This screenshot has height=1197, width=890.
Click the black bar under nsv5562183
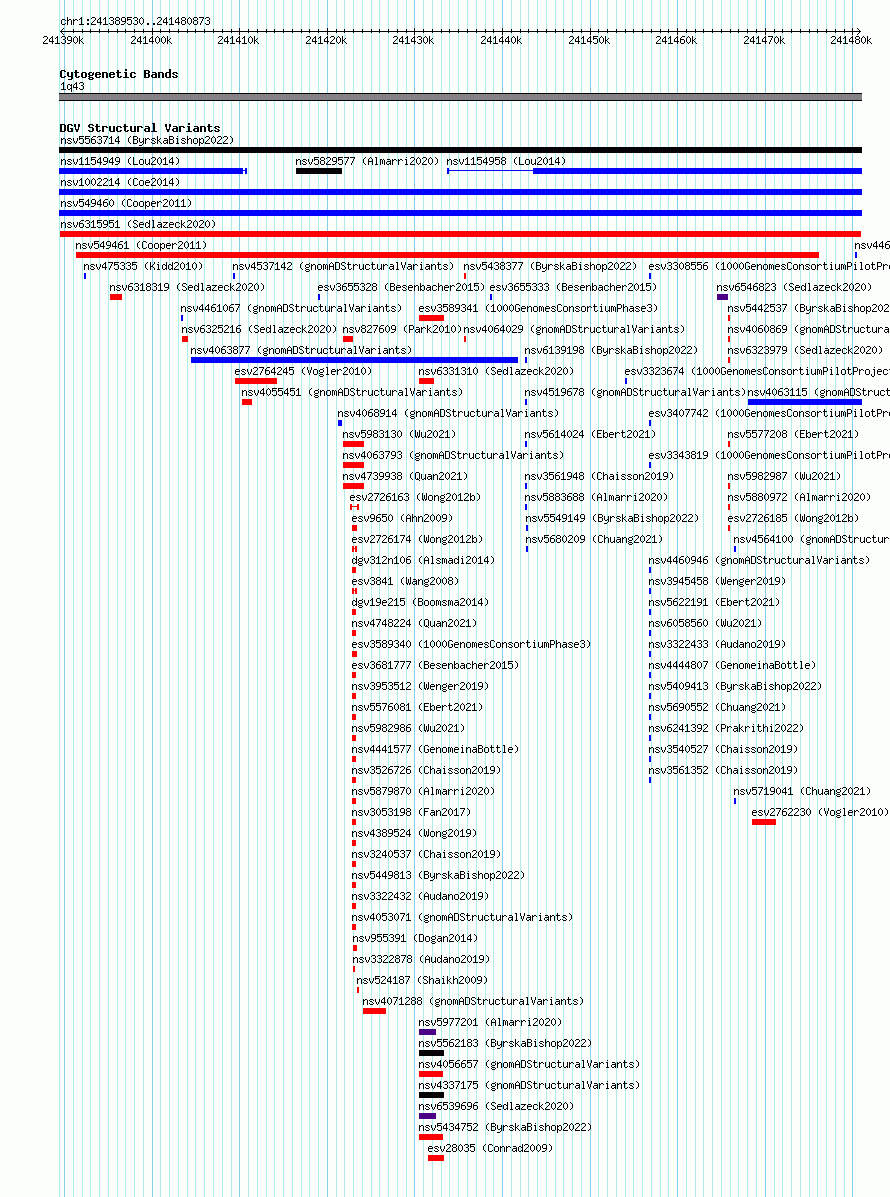click(431, 1053)
